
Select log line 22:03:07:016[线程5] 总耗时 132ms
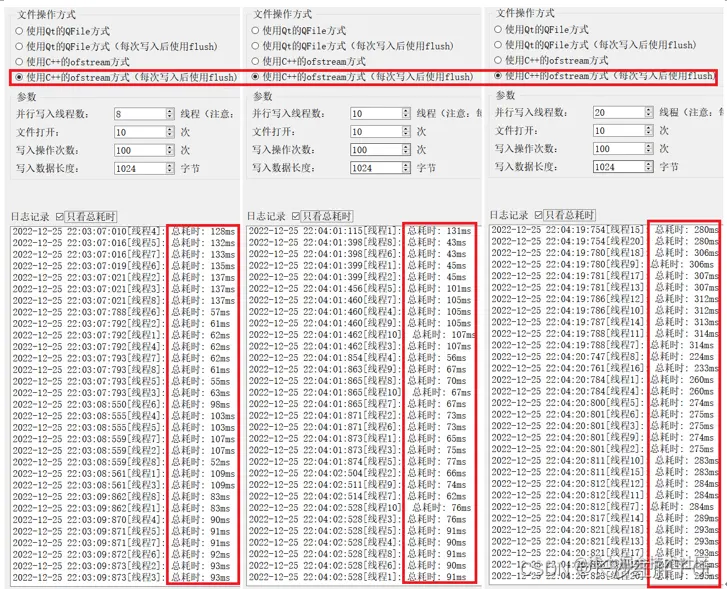[124, 243]
